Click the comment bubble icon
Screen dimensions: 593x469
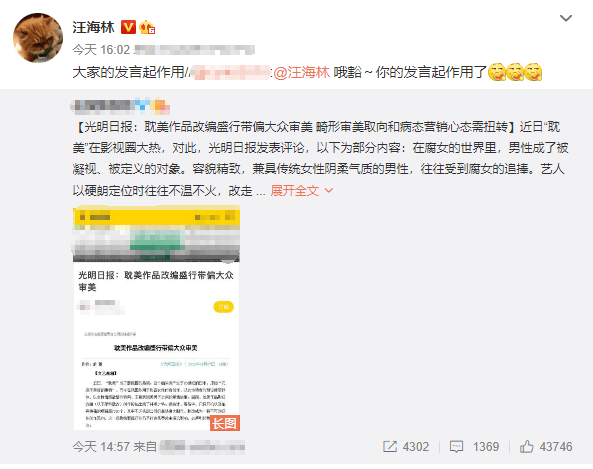click(x=456, y=447)
